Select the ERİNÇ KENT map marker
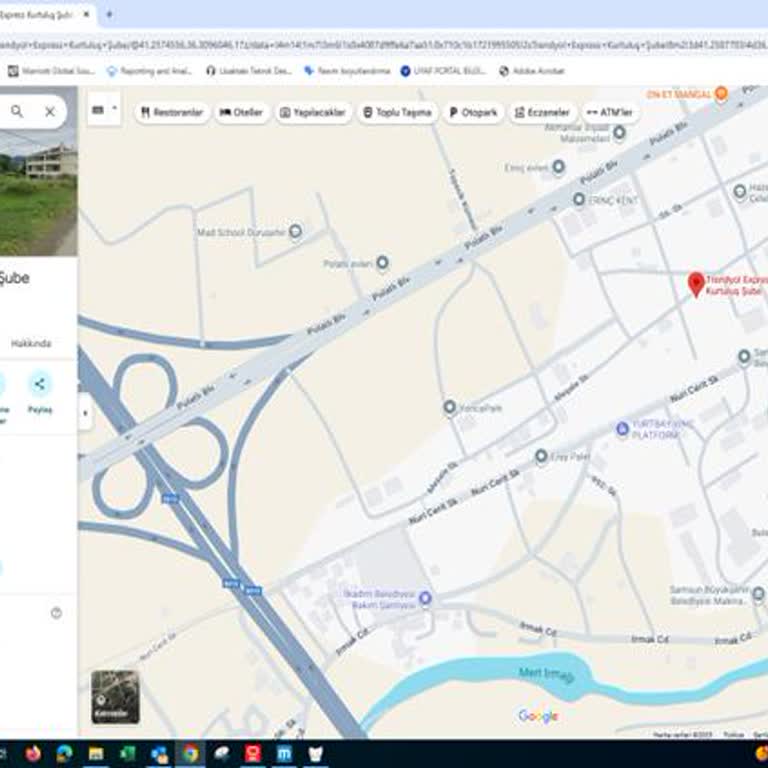Image resolution: width=768 pixels, height=768 pixels. pyautogui.click(x=579, y=199)
